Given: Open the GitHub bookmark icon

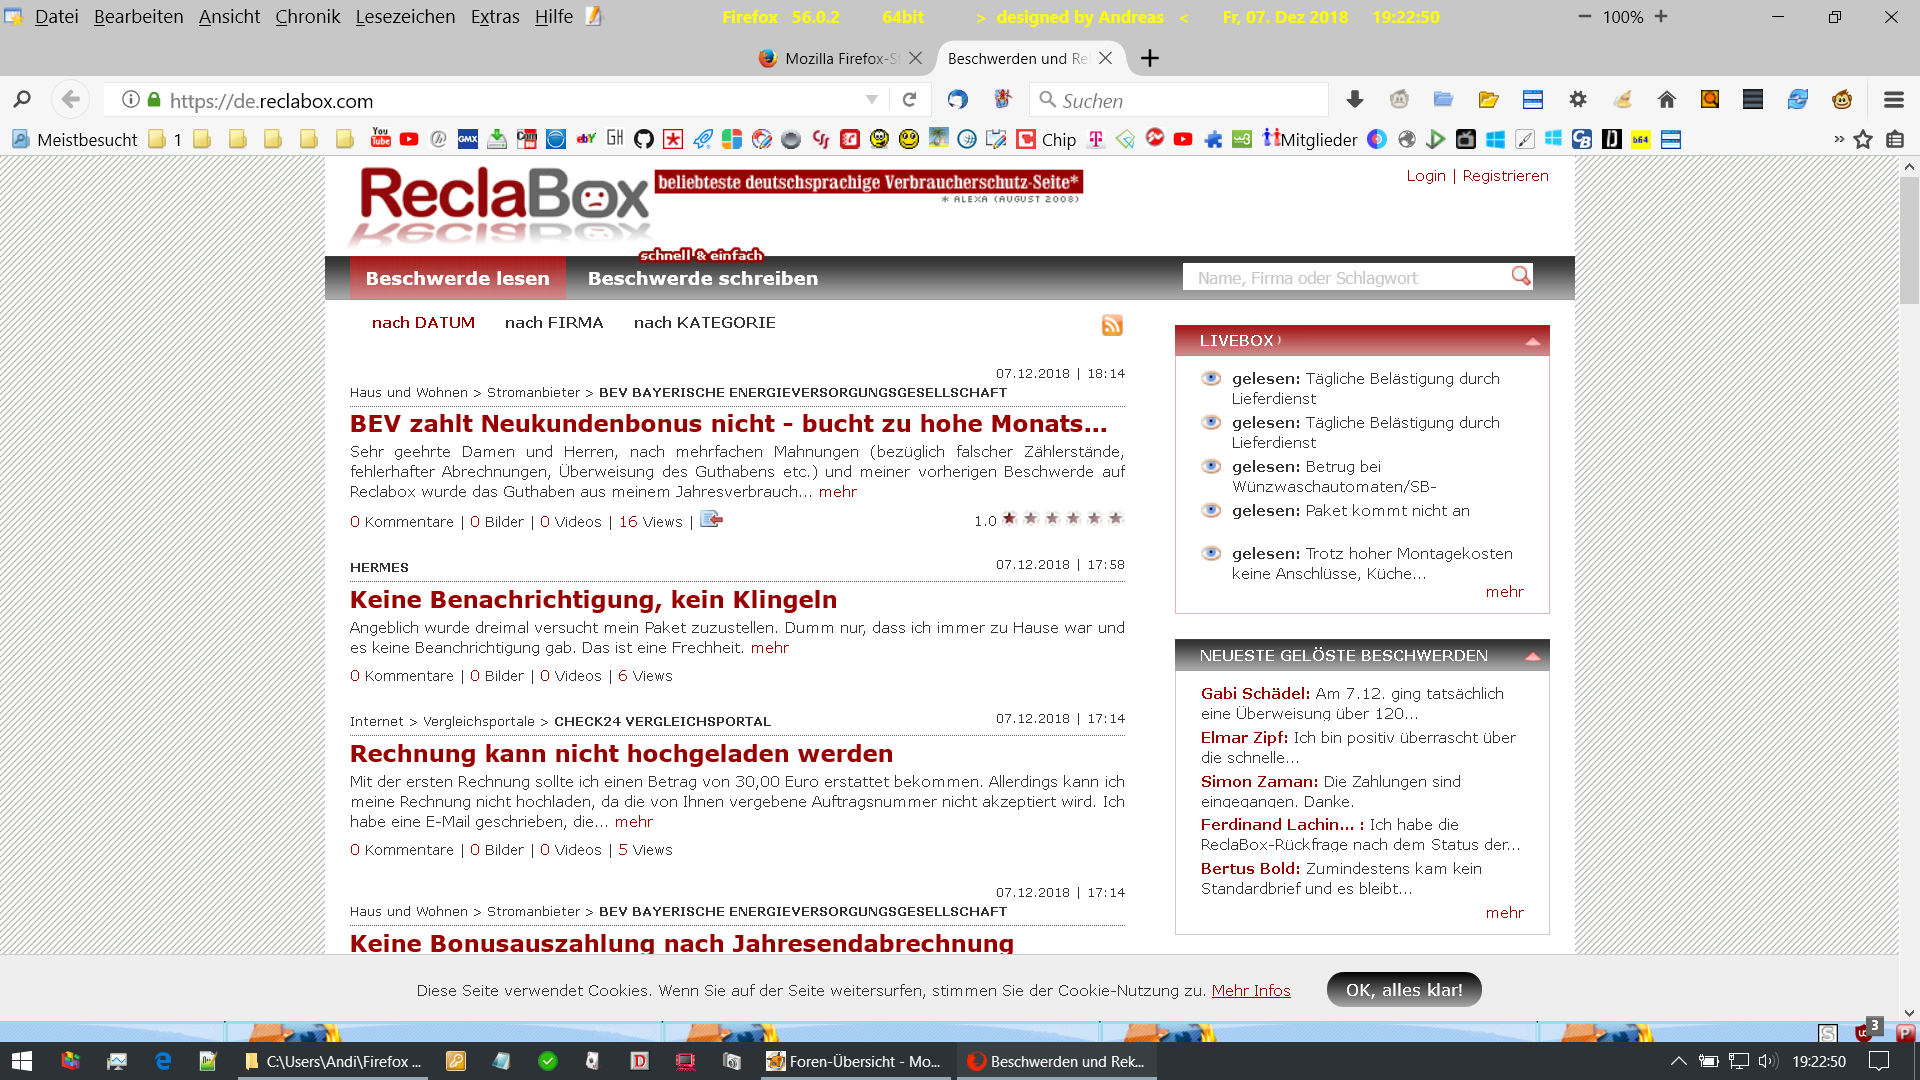Looking at the screenshot, I should click(644, 139).
